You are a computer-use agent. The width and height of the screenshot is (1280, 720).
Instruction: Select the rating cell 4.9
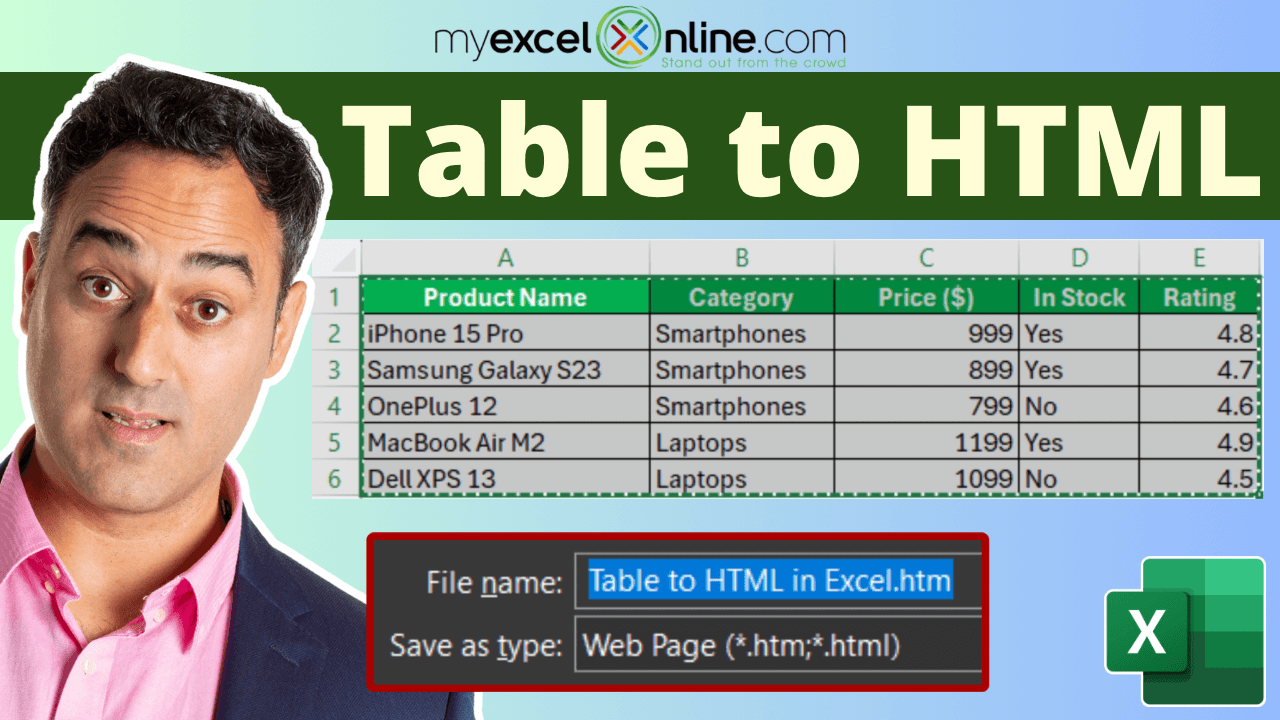pos(1198,442)
